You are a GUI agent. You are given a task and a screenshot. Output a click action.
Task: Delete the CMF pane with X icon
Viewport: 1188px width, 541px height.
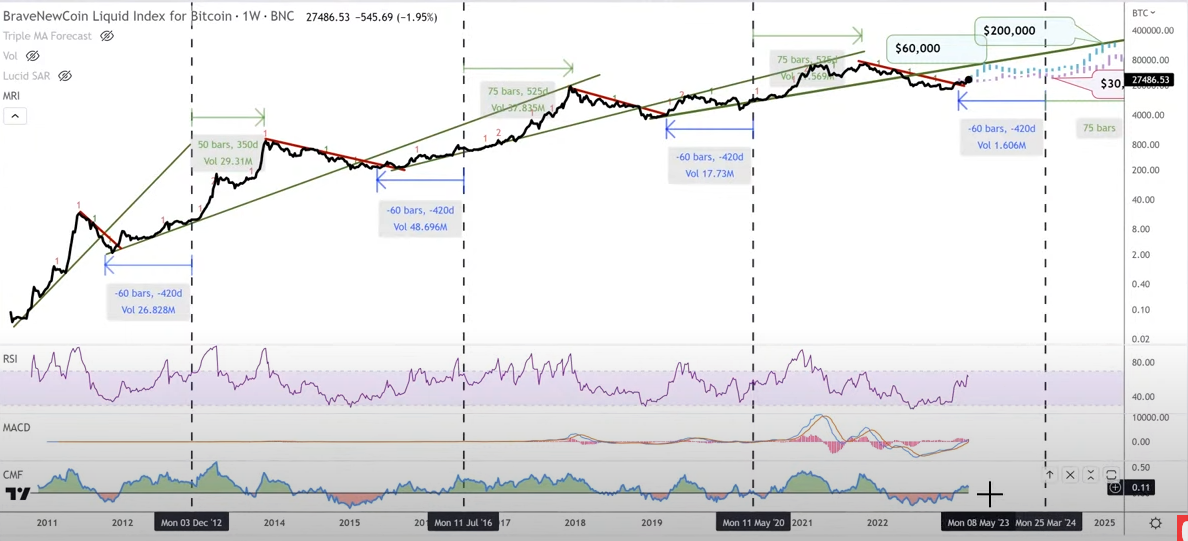tap(1071, 475)
